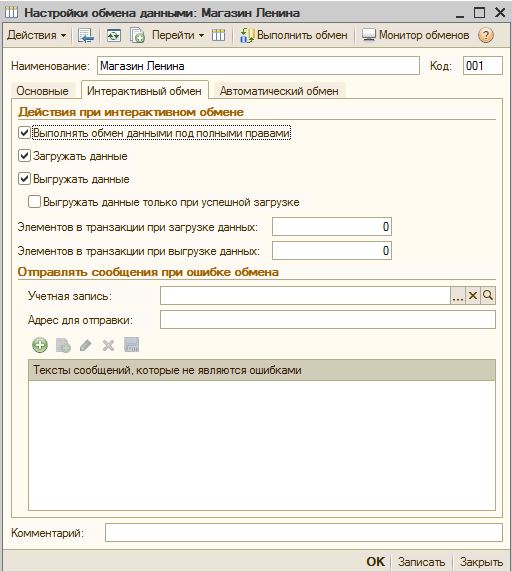This screenshot has height=572, width=512.
Task: Click the Код field showing 001
Action: (x=482, y=66)
